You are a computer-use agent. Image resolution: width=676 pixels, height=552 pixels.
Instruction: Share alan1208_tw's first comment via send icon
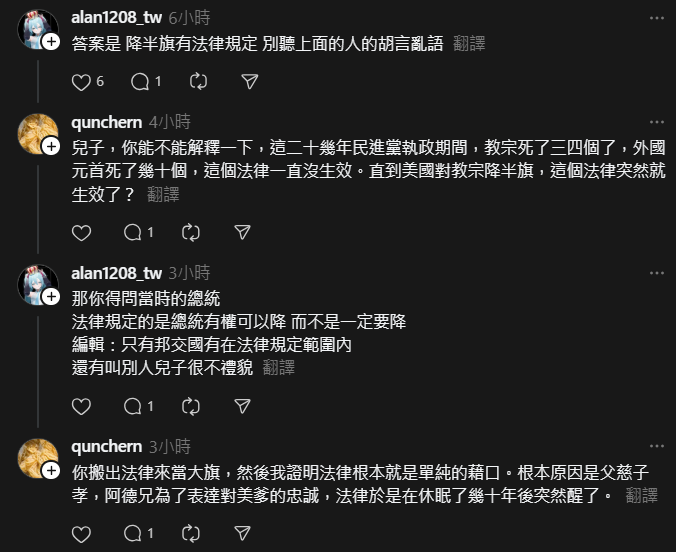(x=250, y=82)
